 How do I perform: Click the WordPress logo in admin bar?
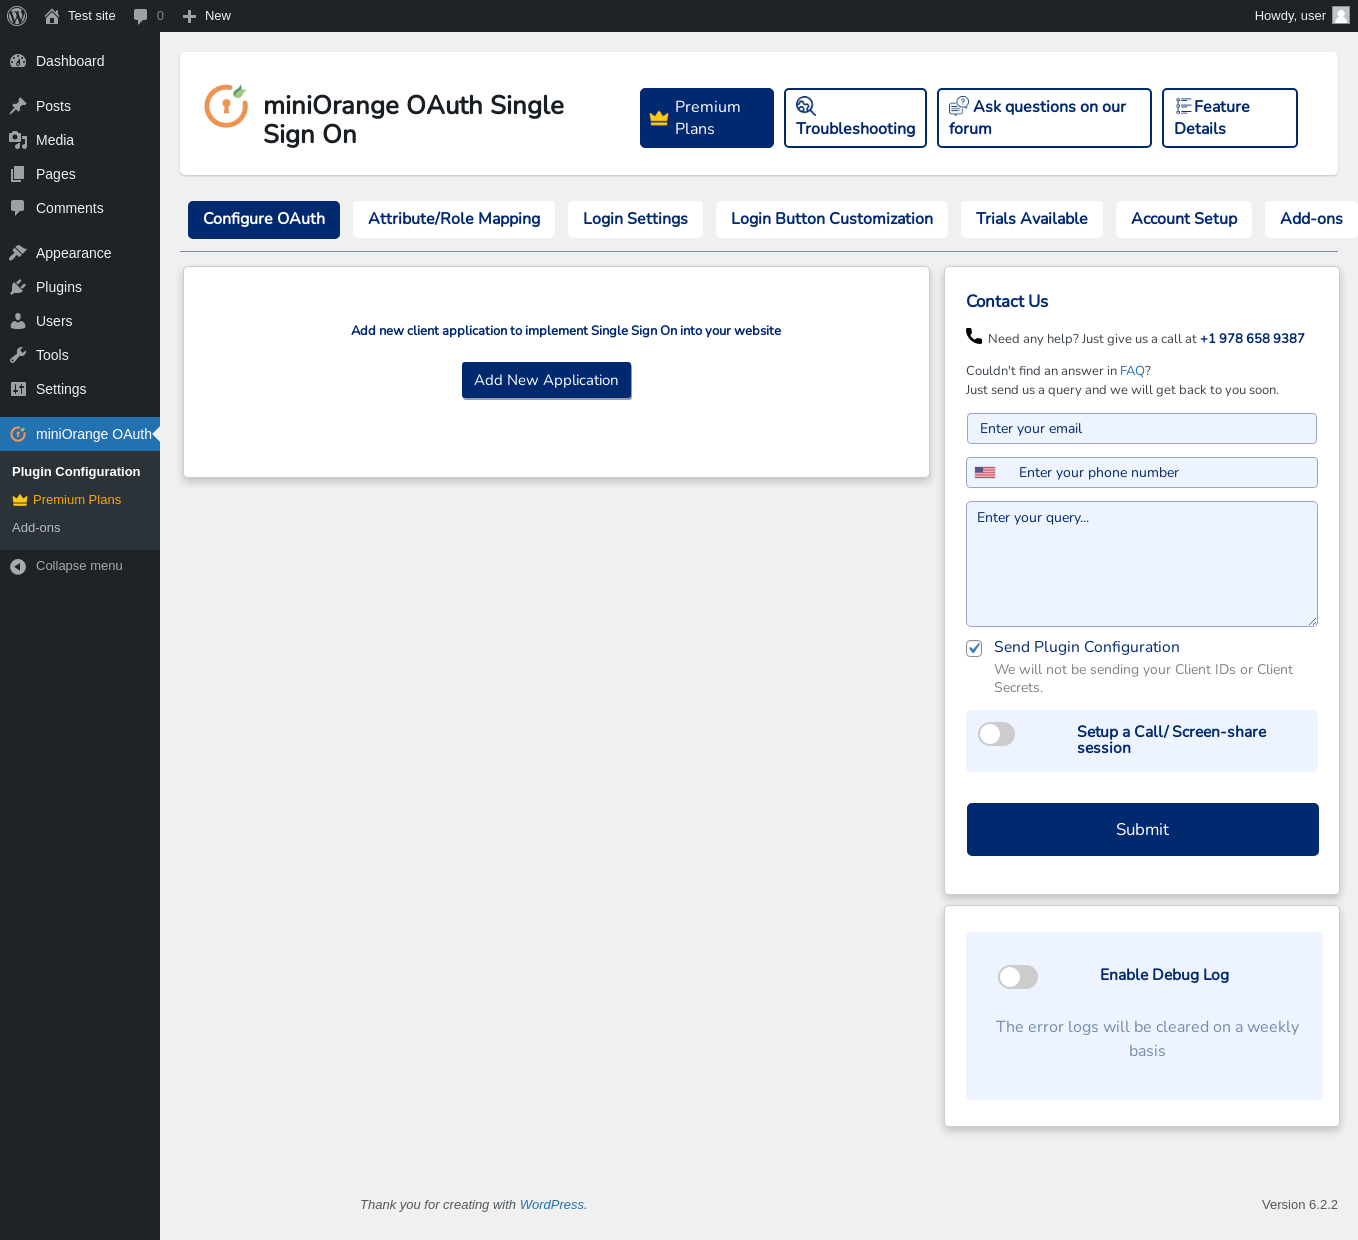point(17,16)
